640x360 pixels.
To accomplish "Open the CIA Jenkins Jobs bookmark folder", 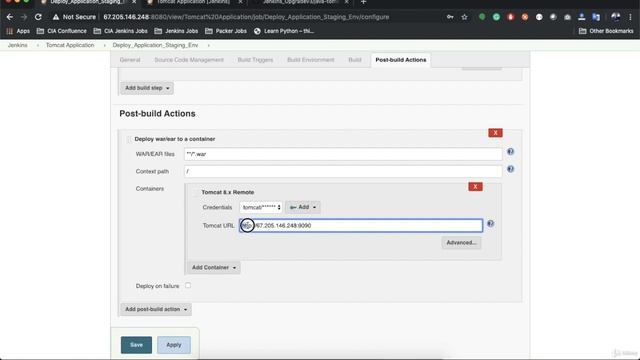I will (x=120, y=31).
